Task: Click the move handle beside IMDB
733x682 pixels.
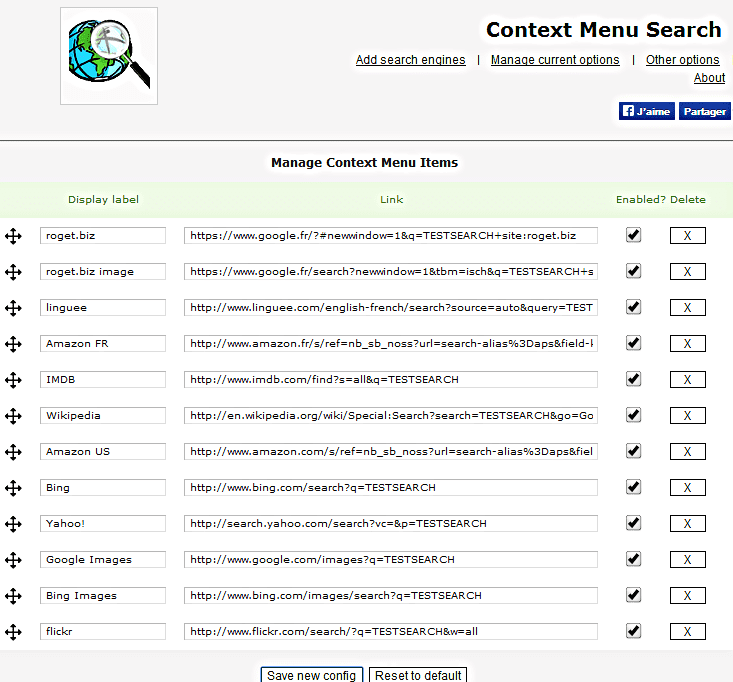Action: pyautogui.click(x=13, y=380)
